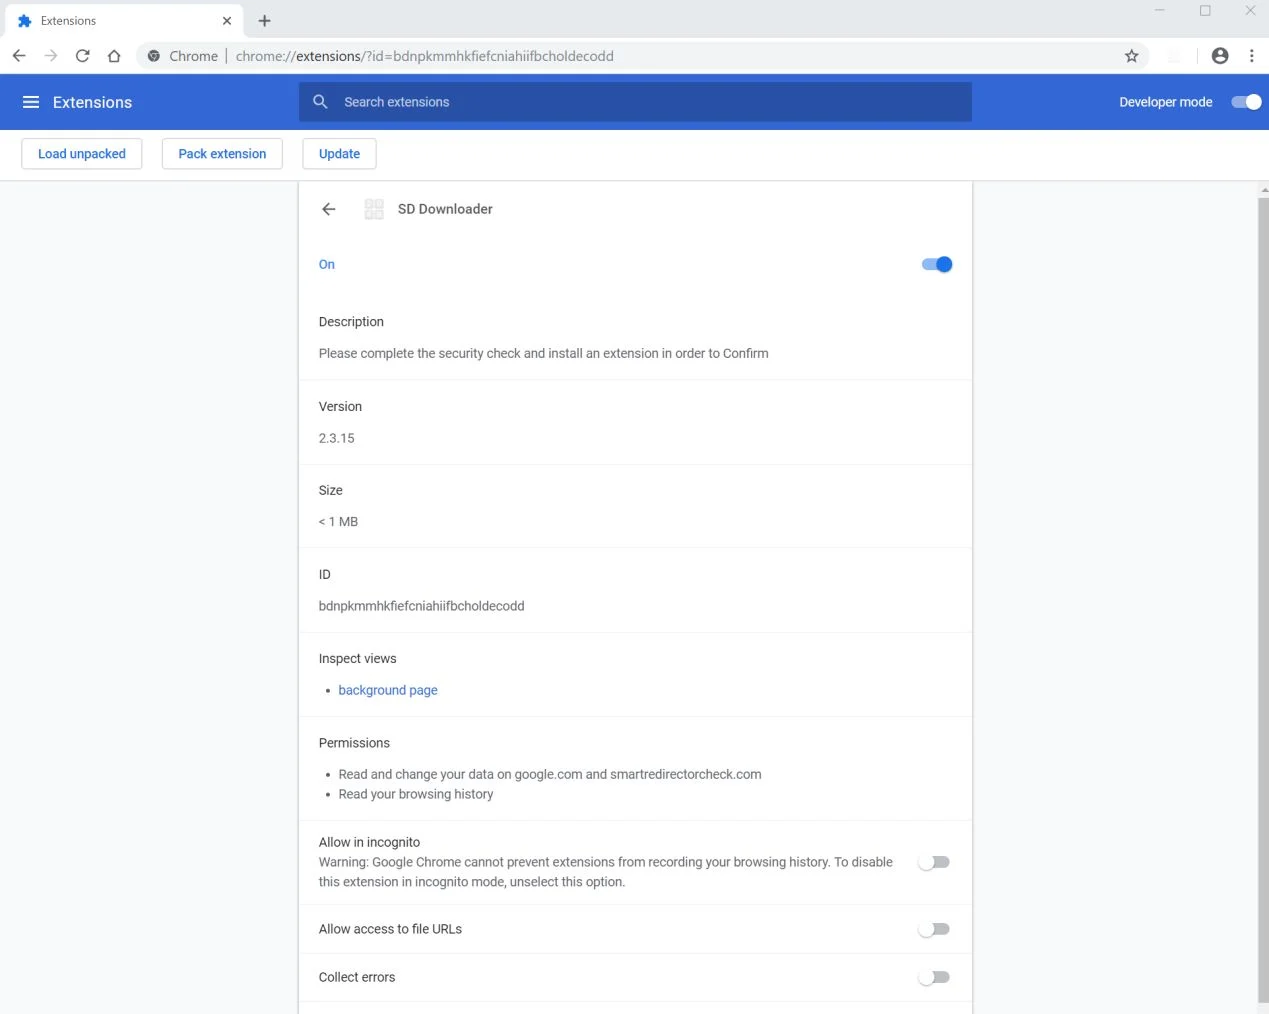Screen dimensions: 1269x1014
Task: Open Chrome's three-dot customize menu
Action: point(1252,56)
